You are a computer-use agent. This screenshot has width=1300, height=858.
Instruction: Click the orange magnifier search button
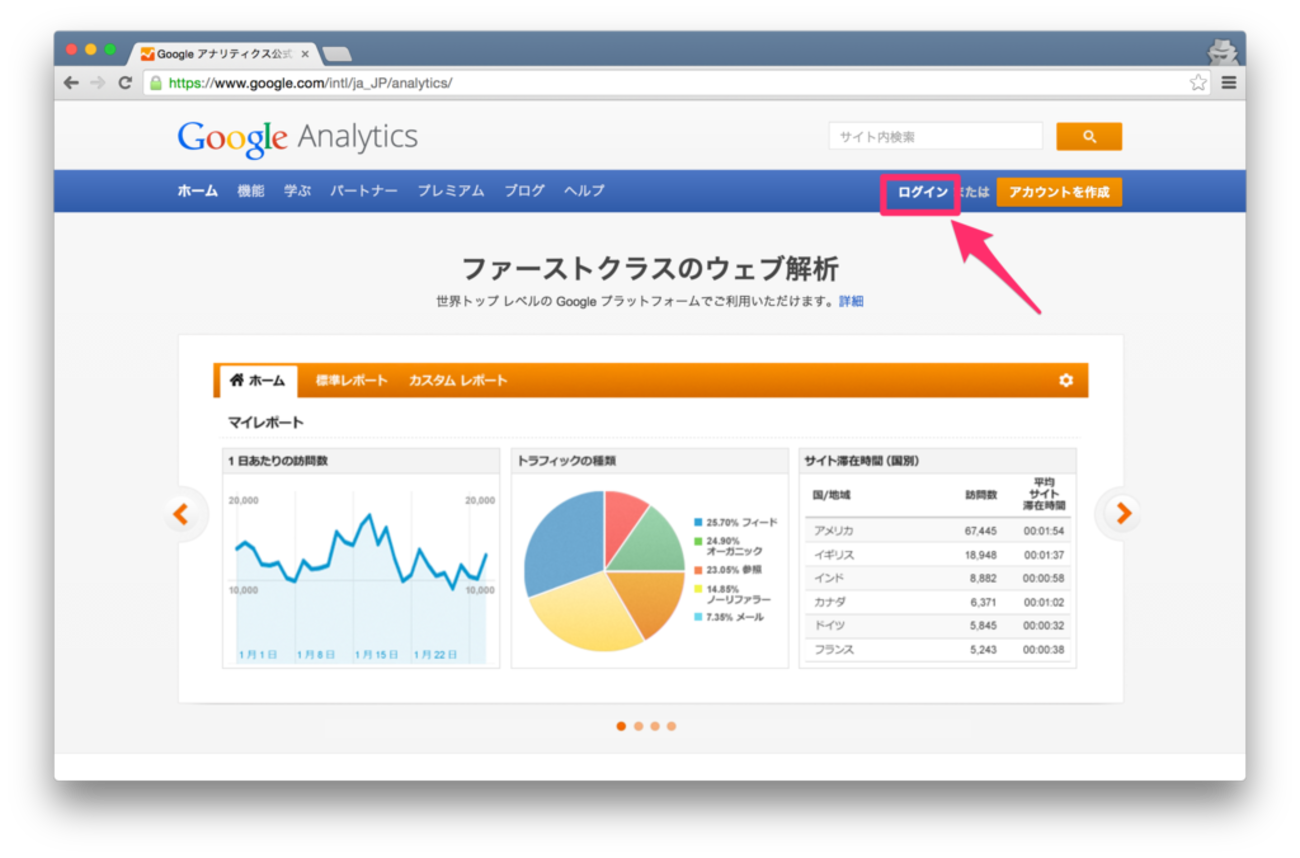1089,137
